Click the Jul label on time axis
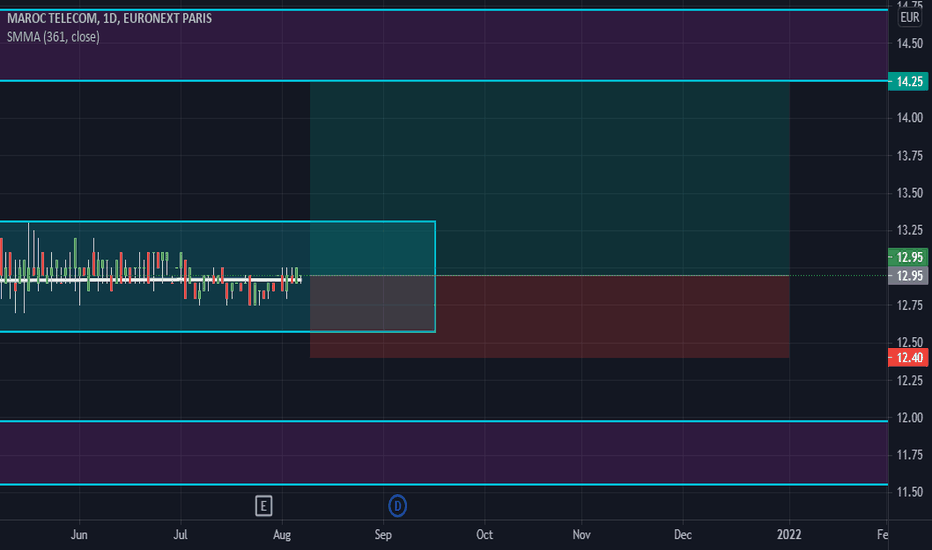 181,535
